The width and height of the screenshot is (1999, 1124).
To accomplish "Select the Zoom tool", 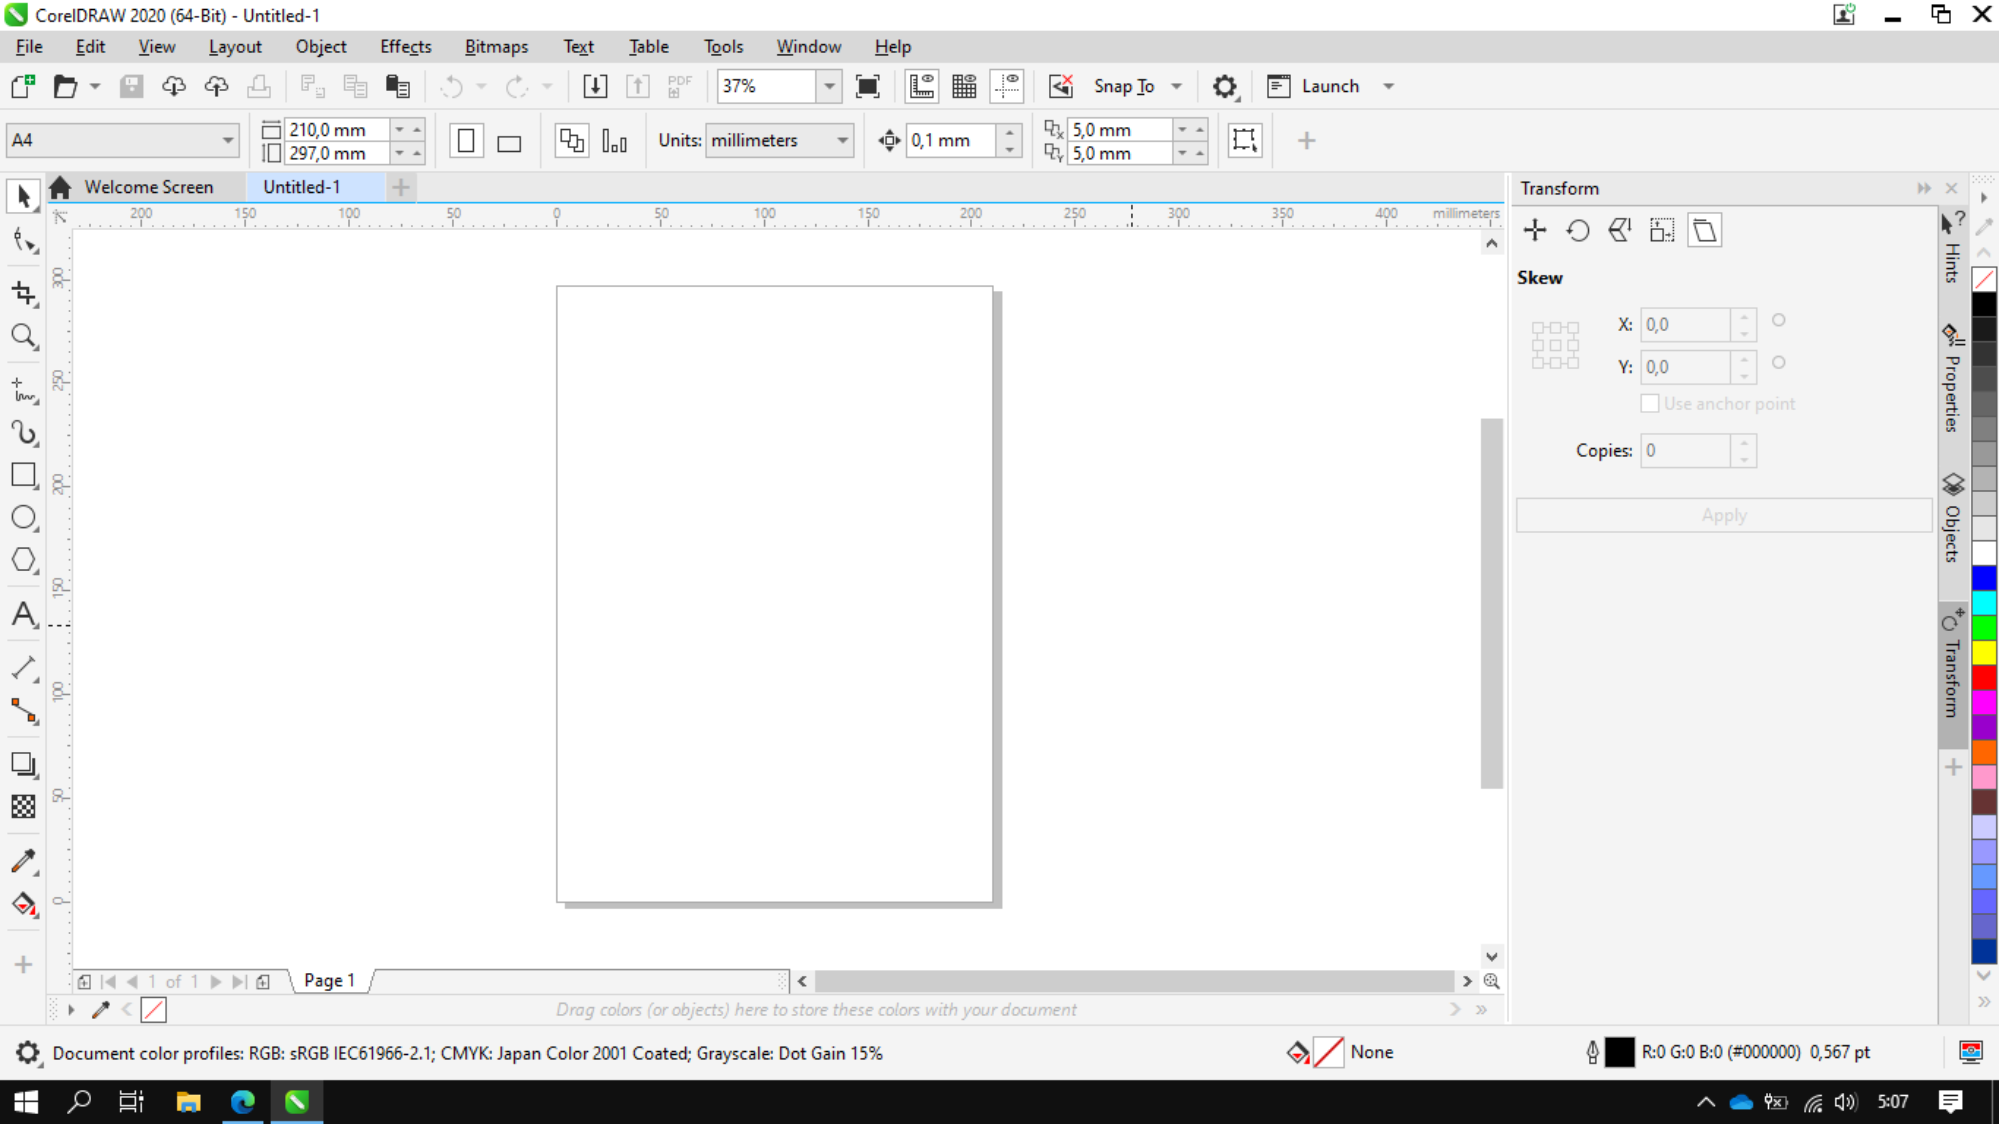I will coord(23,336).
